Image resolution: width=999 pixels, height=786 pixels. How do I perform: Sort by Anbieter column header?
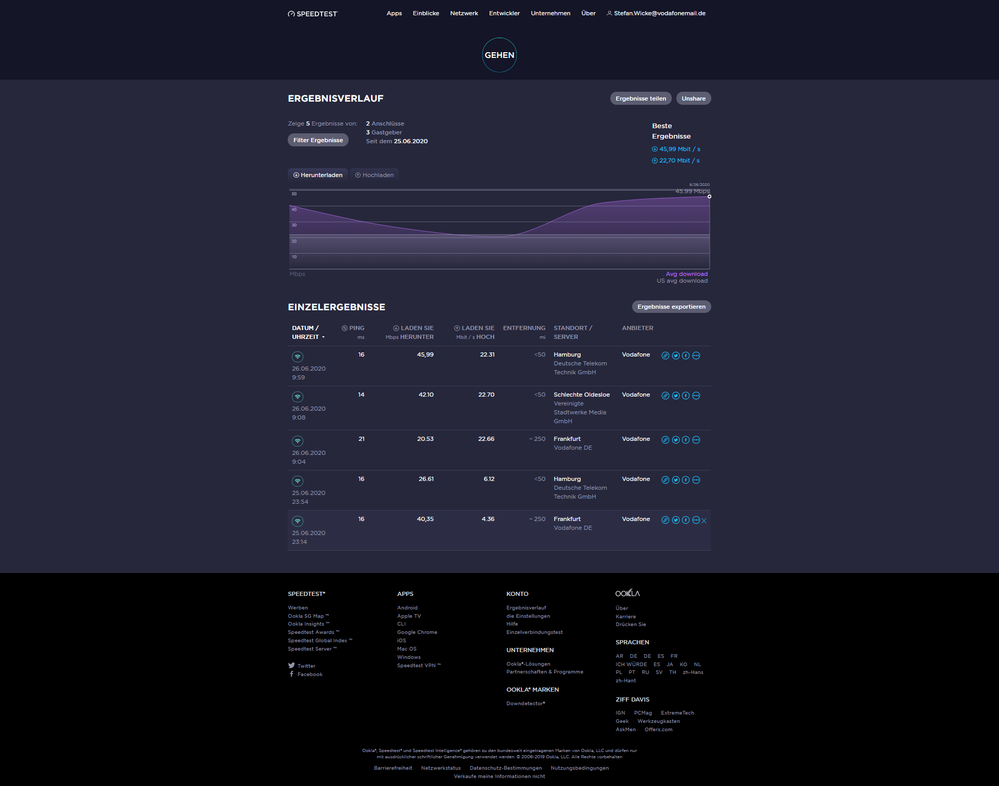637,328
